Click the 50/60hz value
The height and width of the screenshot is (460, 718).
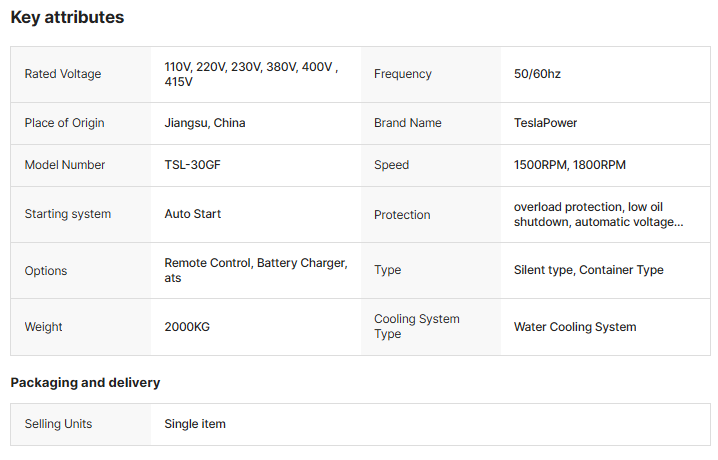537,74
